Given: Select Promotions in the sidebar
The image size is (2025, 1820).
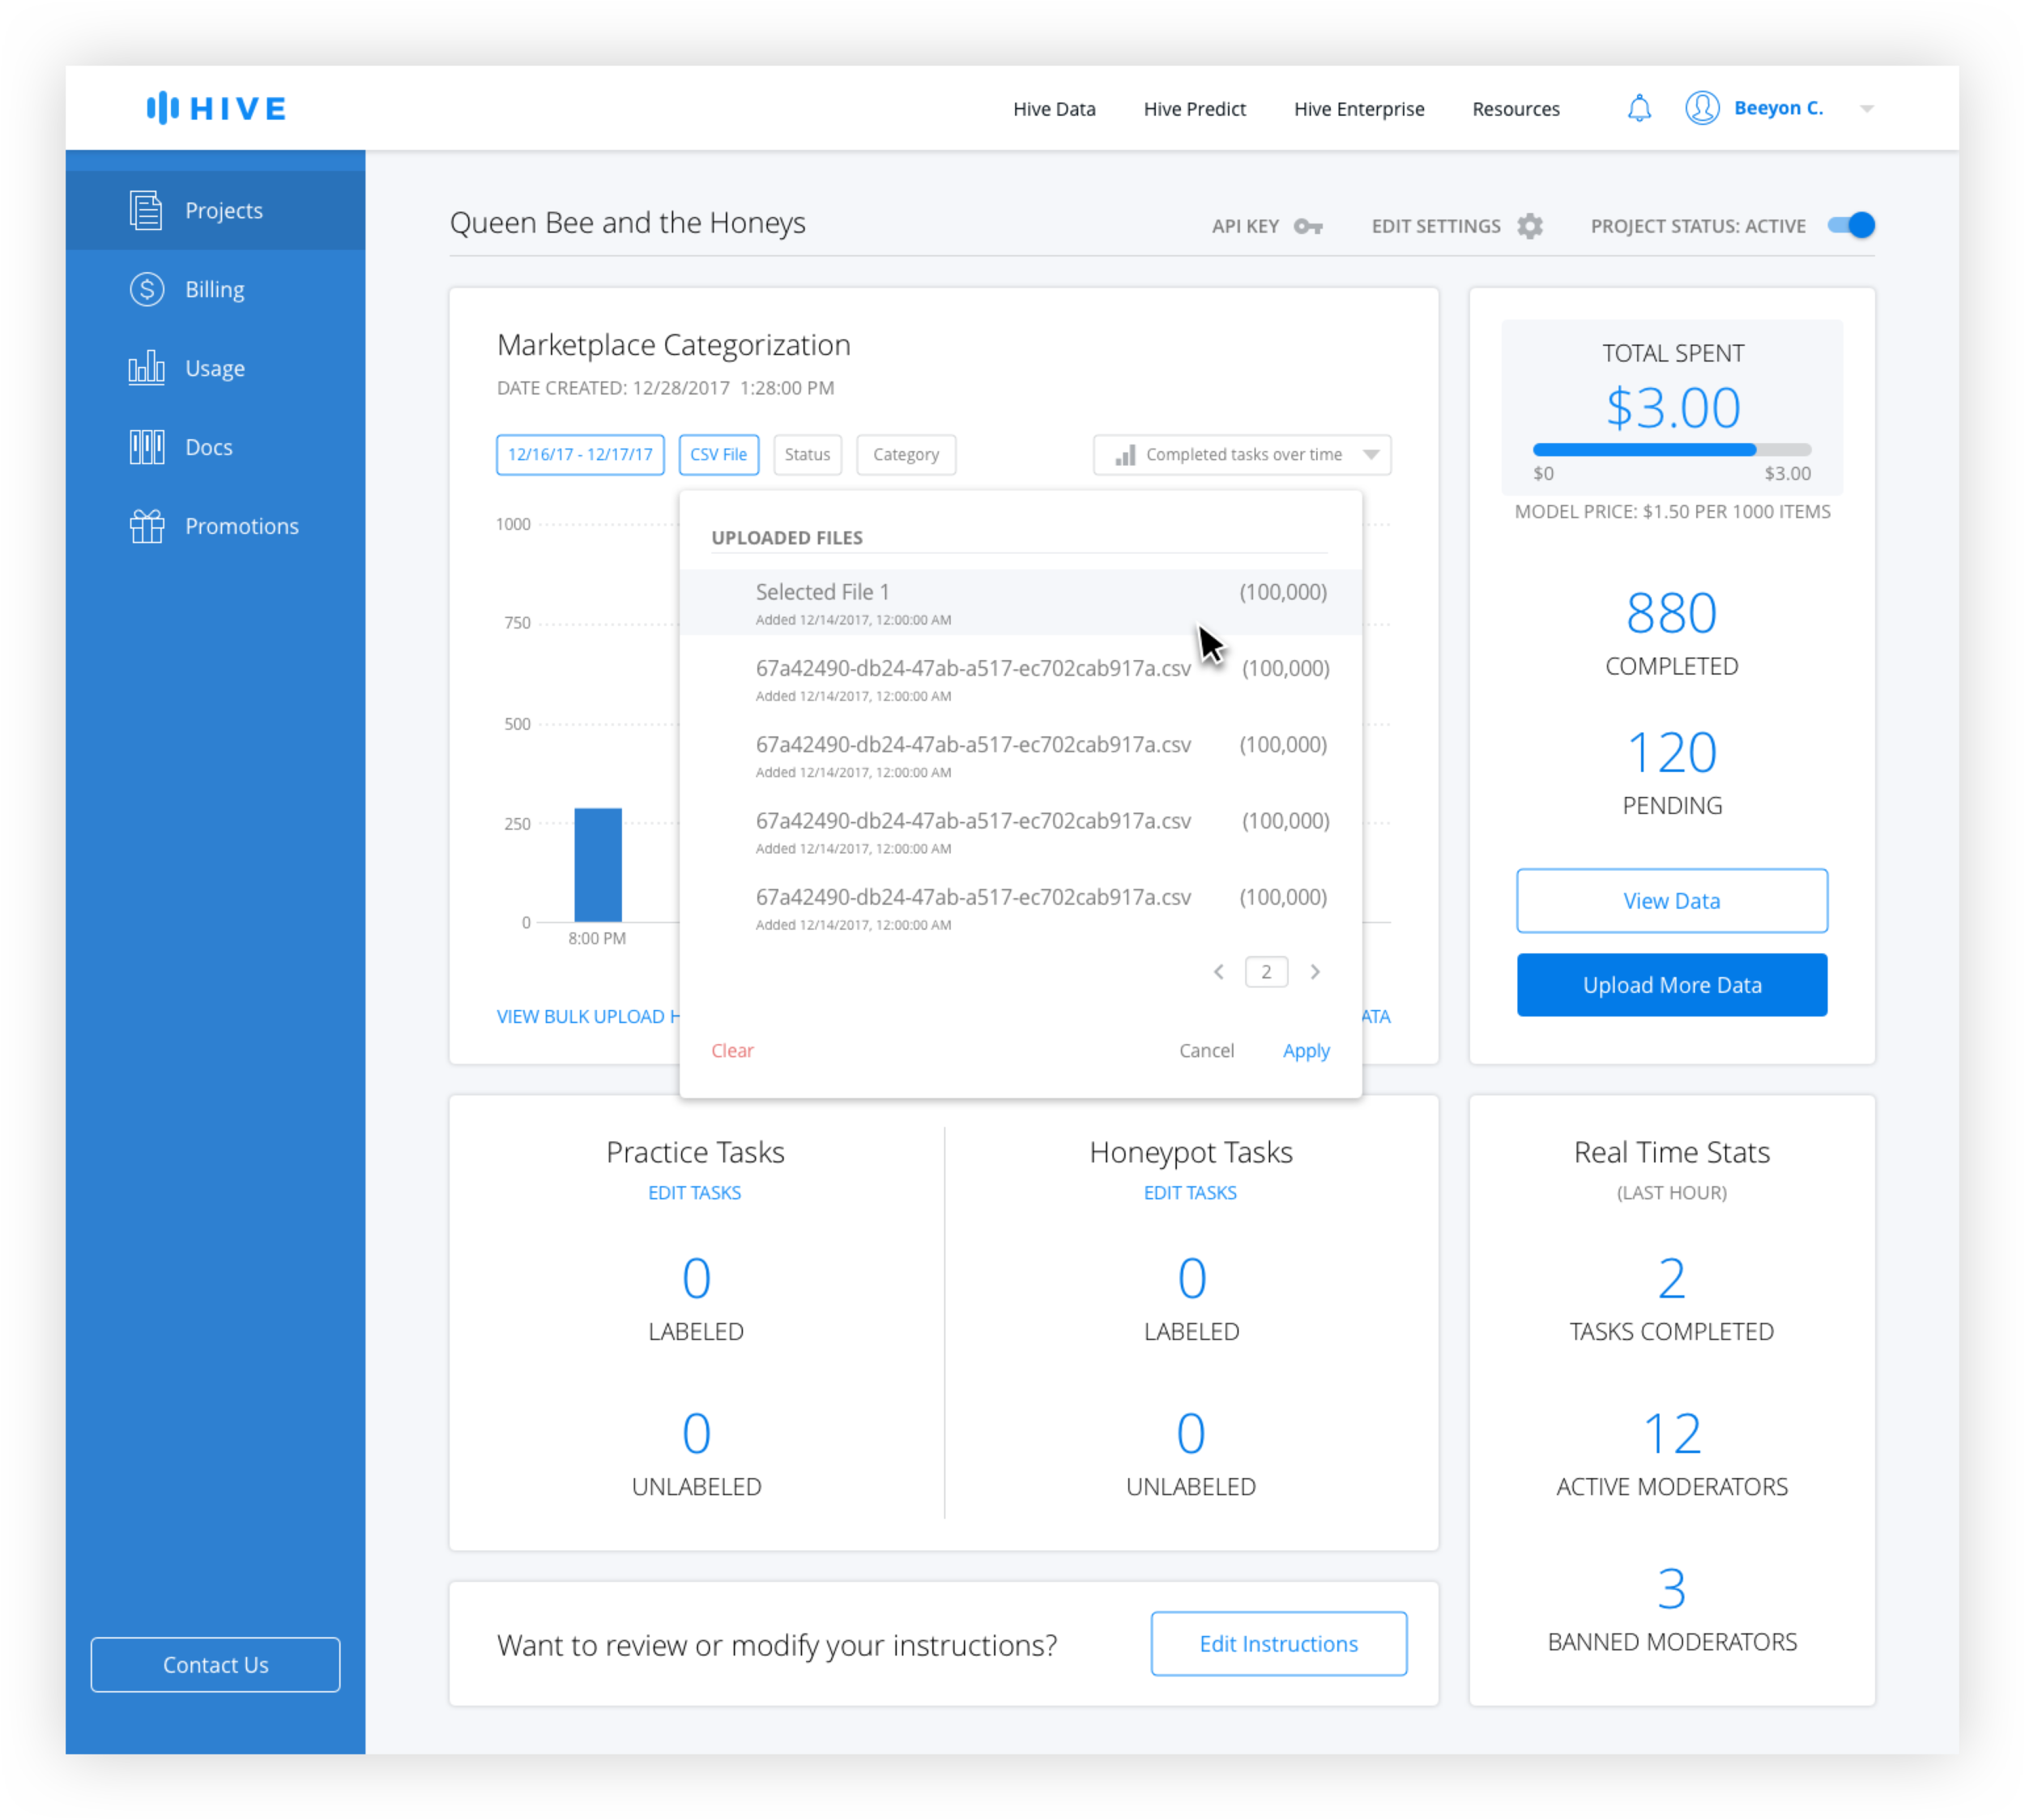Looking at the screenshot, I should point(215,526).
